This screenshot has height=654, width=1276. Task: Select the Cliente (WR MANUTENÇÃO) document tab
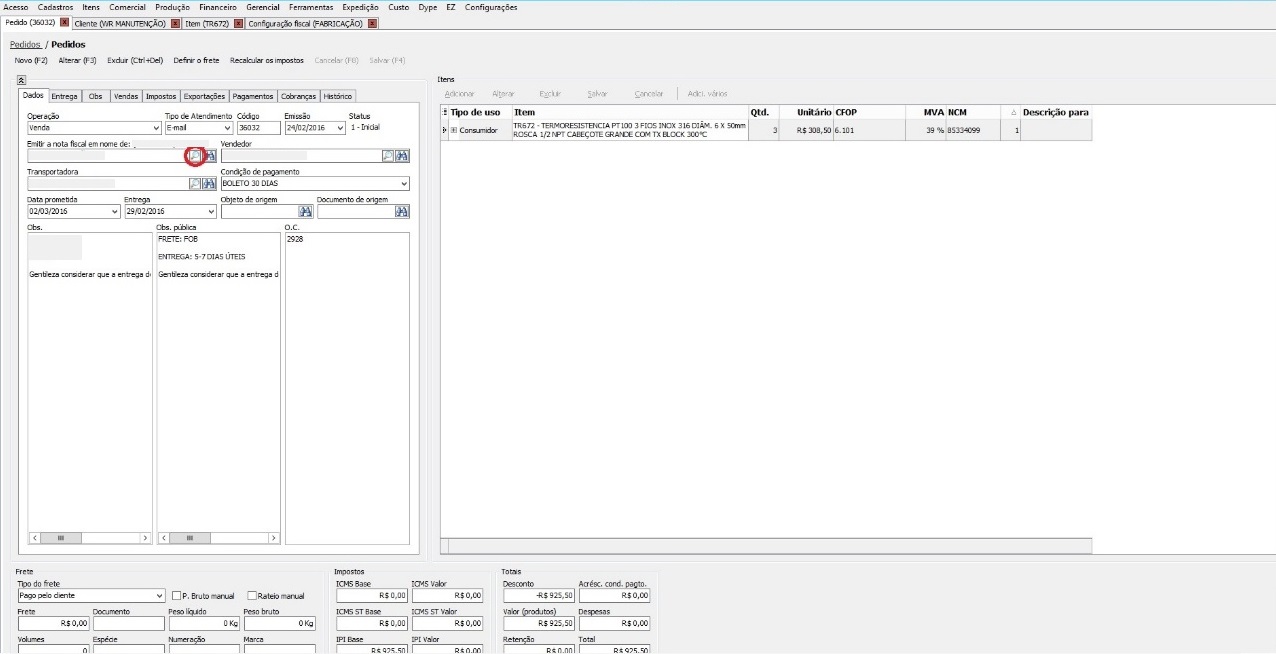[120, 23]
